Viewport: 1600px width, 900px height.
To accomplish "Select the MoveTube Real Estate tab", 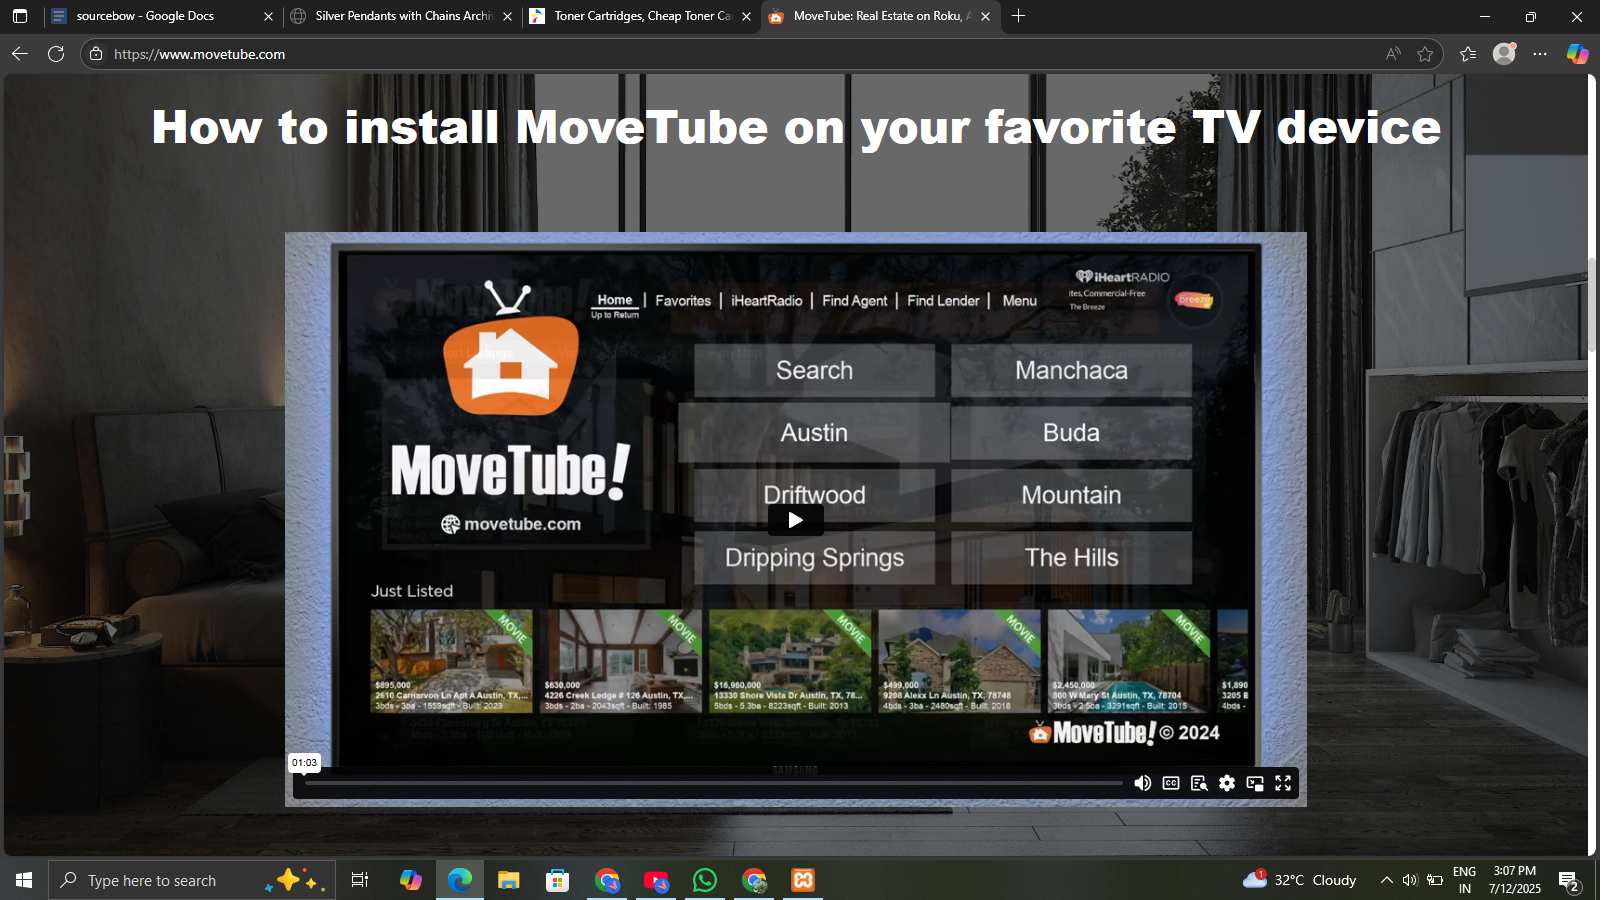I will [882, 16].
